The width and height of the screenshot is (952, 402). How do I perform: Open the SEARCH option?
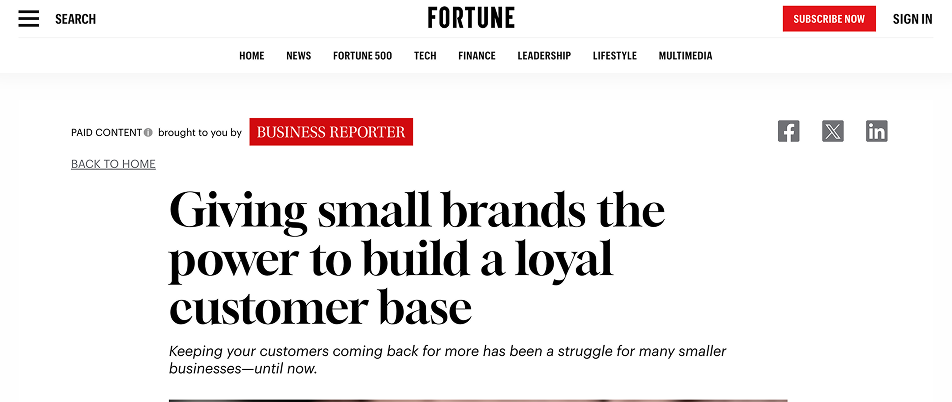click(75, 19)
